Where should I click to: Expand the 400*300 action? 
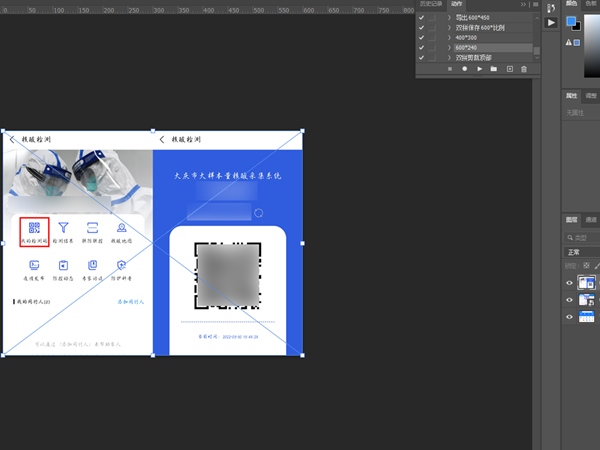click(450, 38)
